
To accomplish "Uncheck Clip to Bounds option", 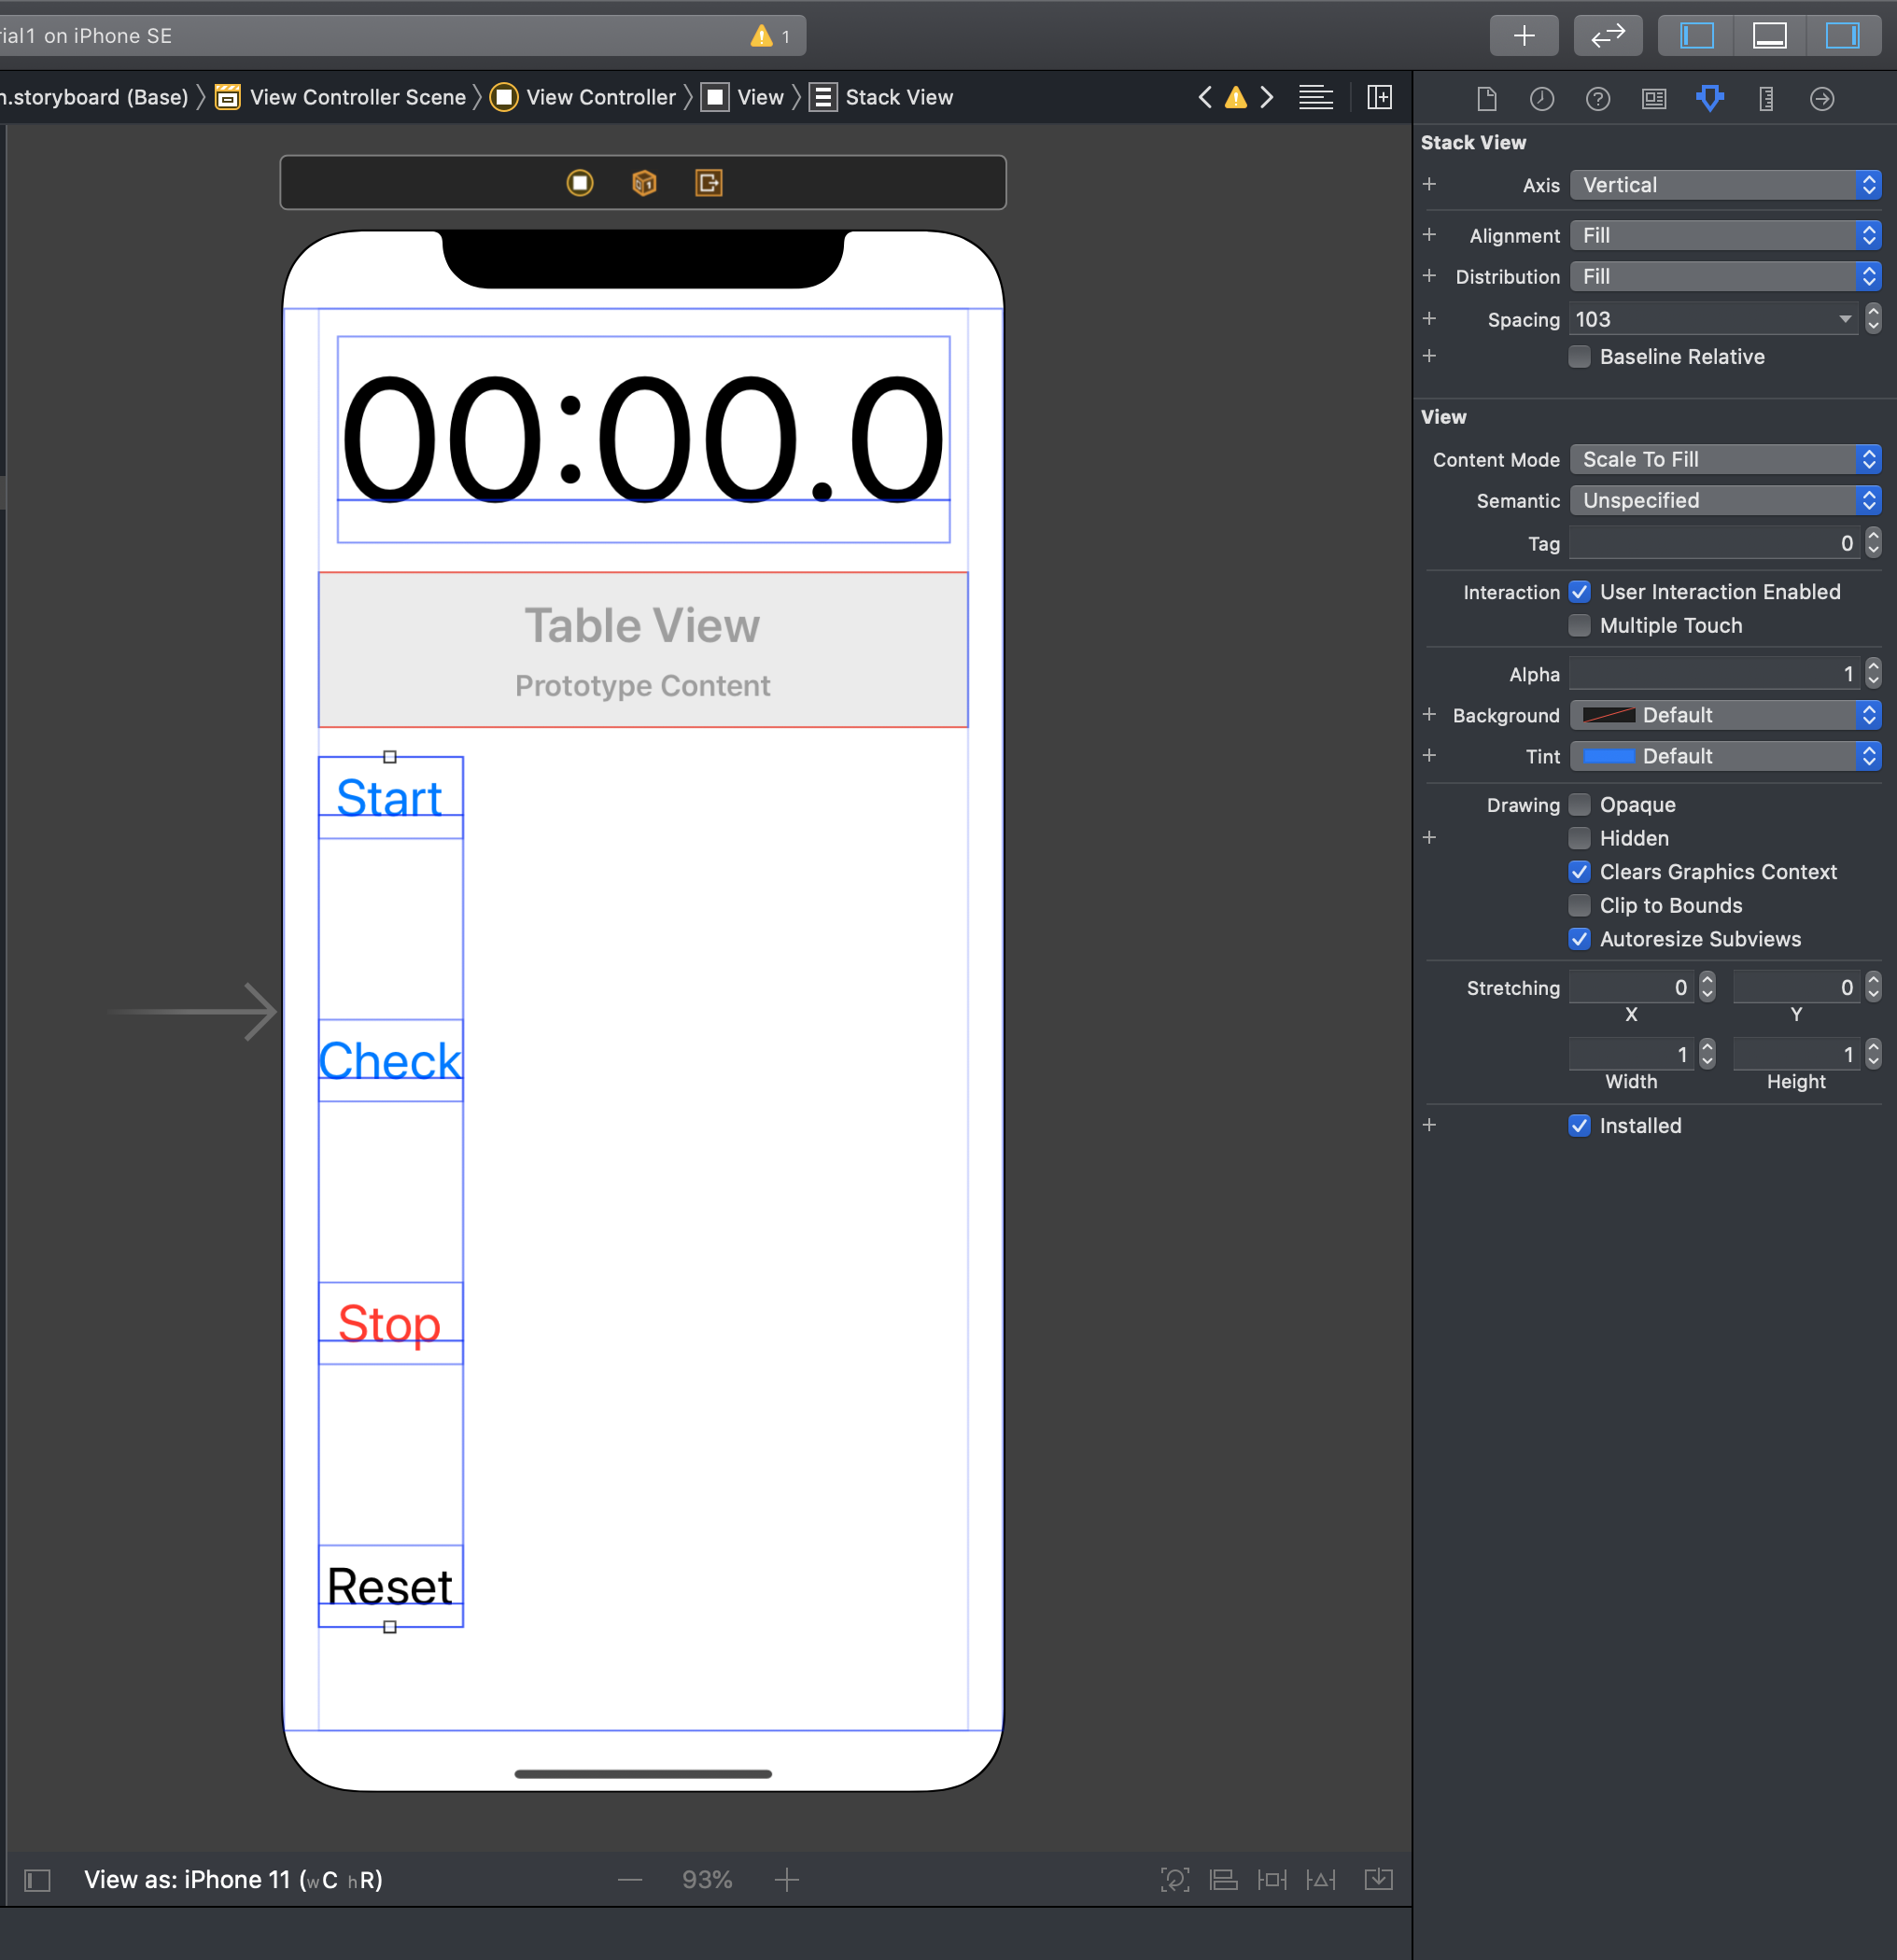I will coord(1579,905).
